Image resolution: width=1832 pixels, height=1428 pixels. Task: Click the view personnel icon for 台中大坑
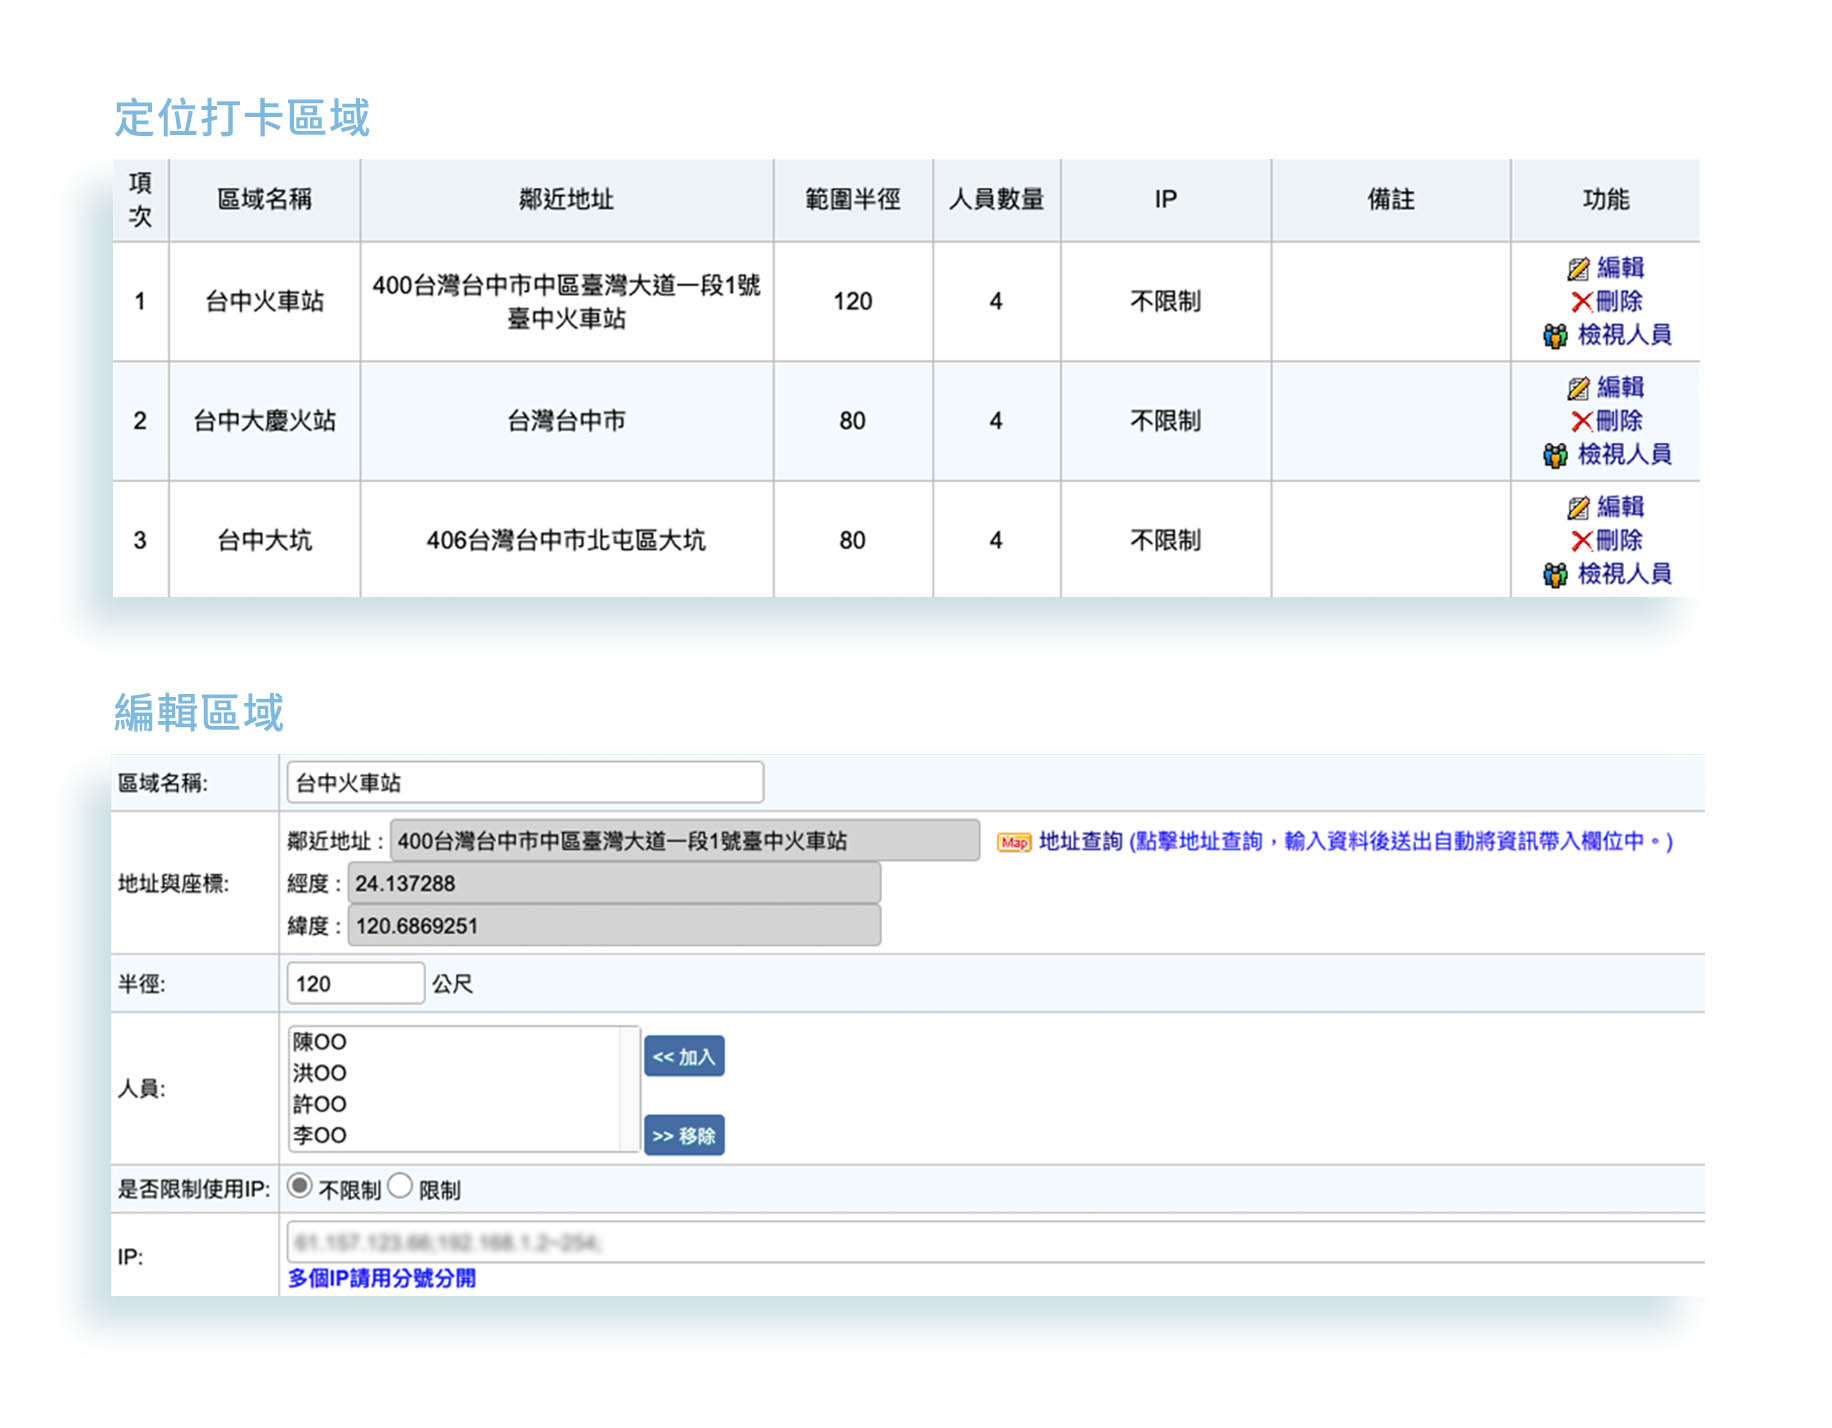[1554, 575]
